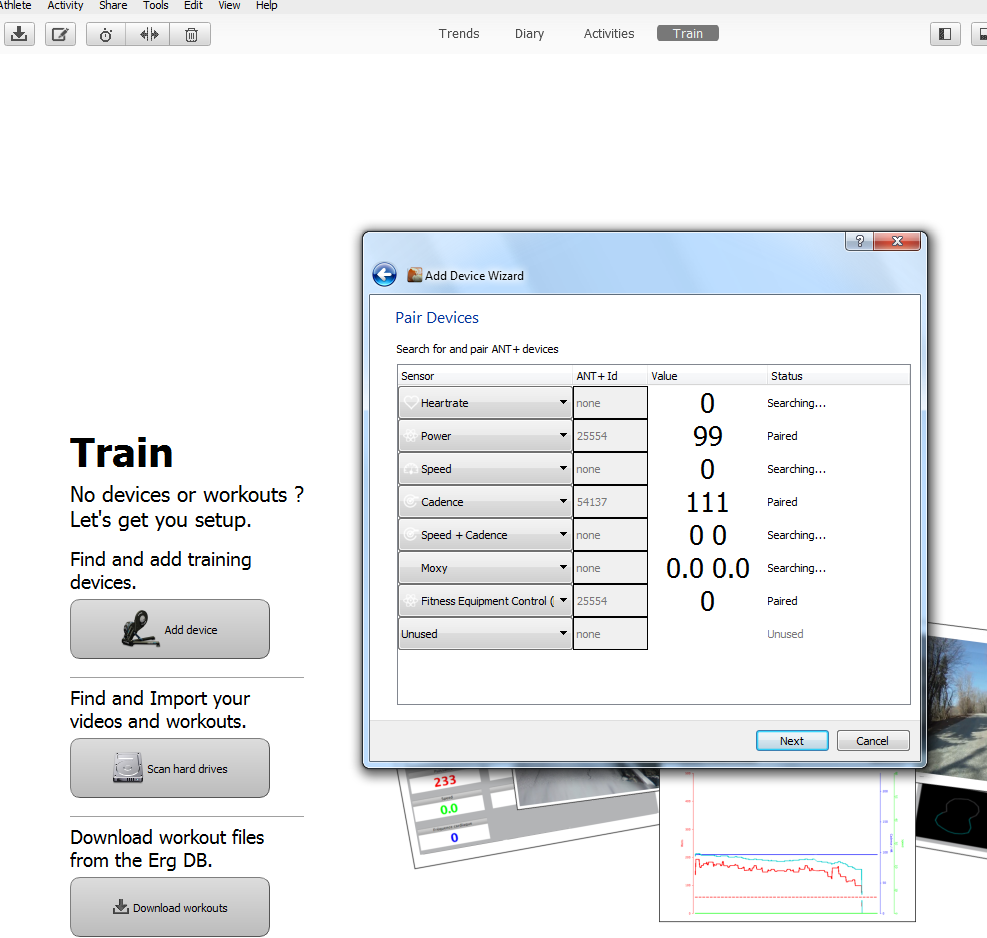
Task: Open the Activity menu
Action: pyautogui.click(x=65, y=6)
